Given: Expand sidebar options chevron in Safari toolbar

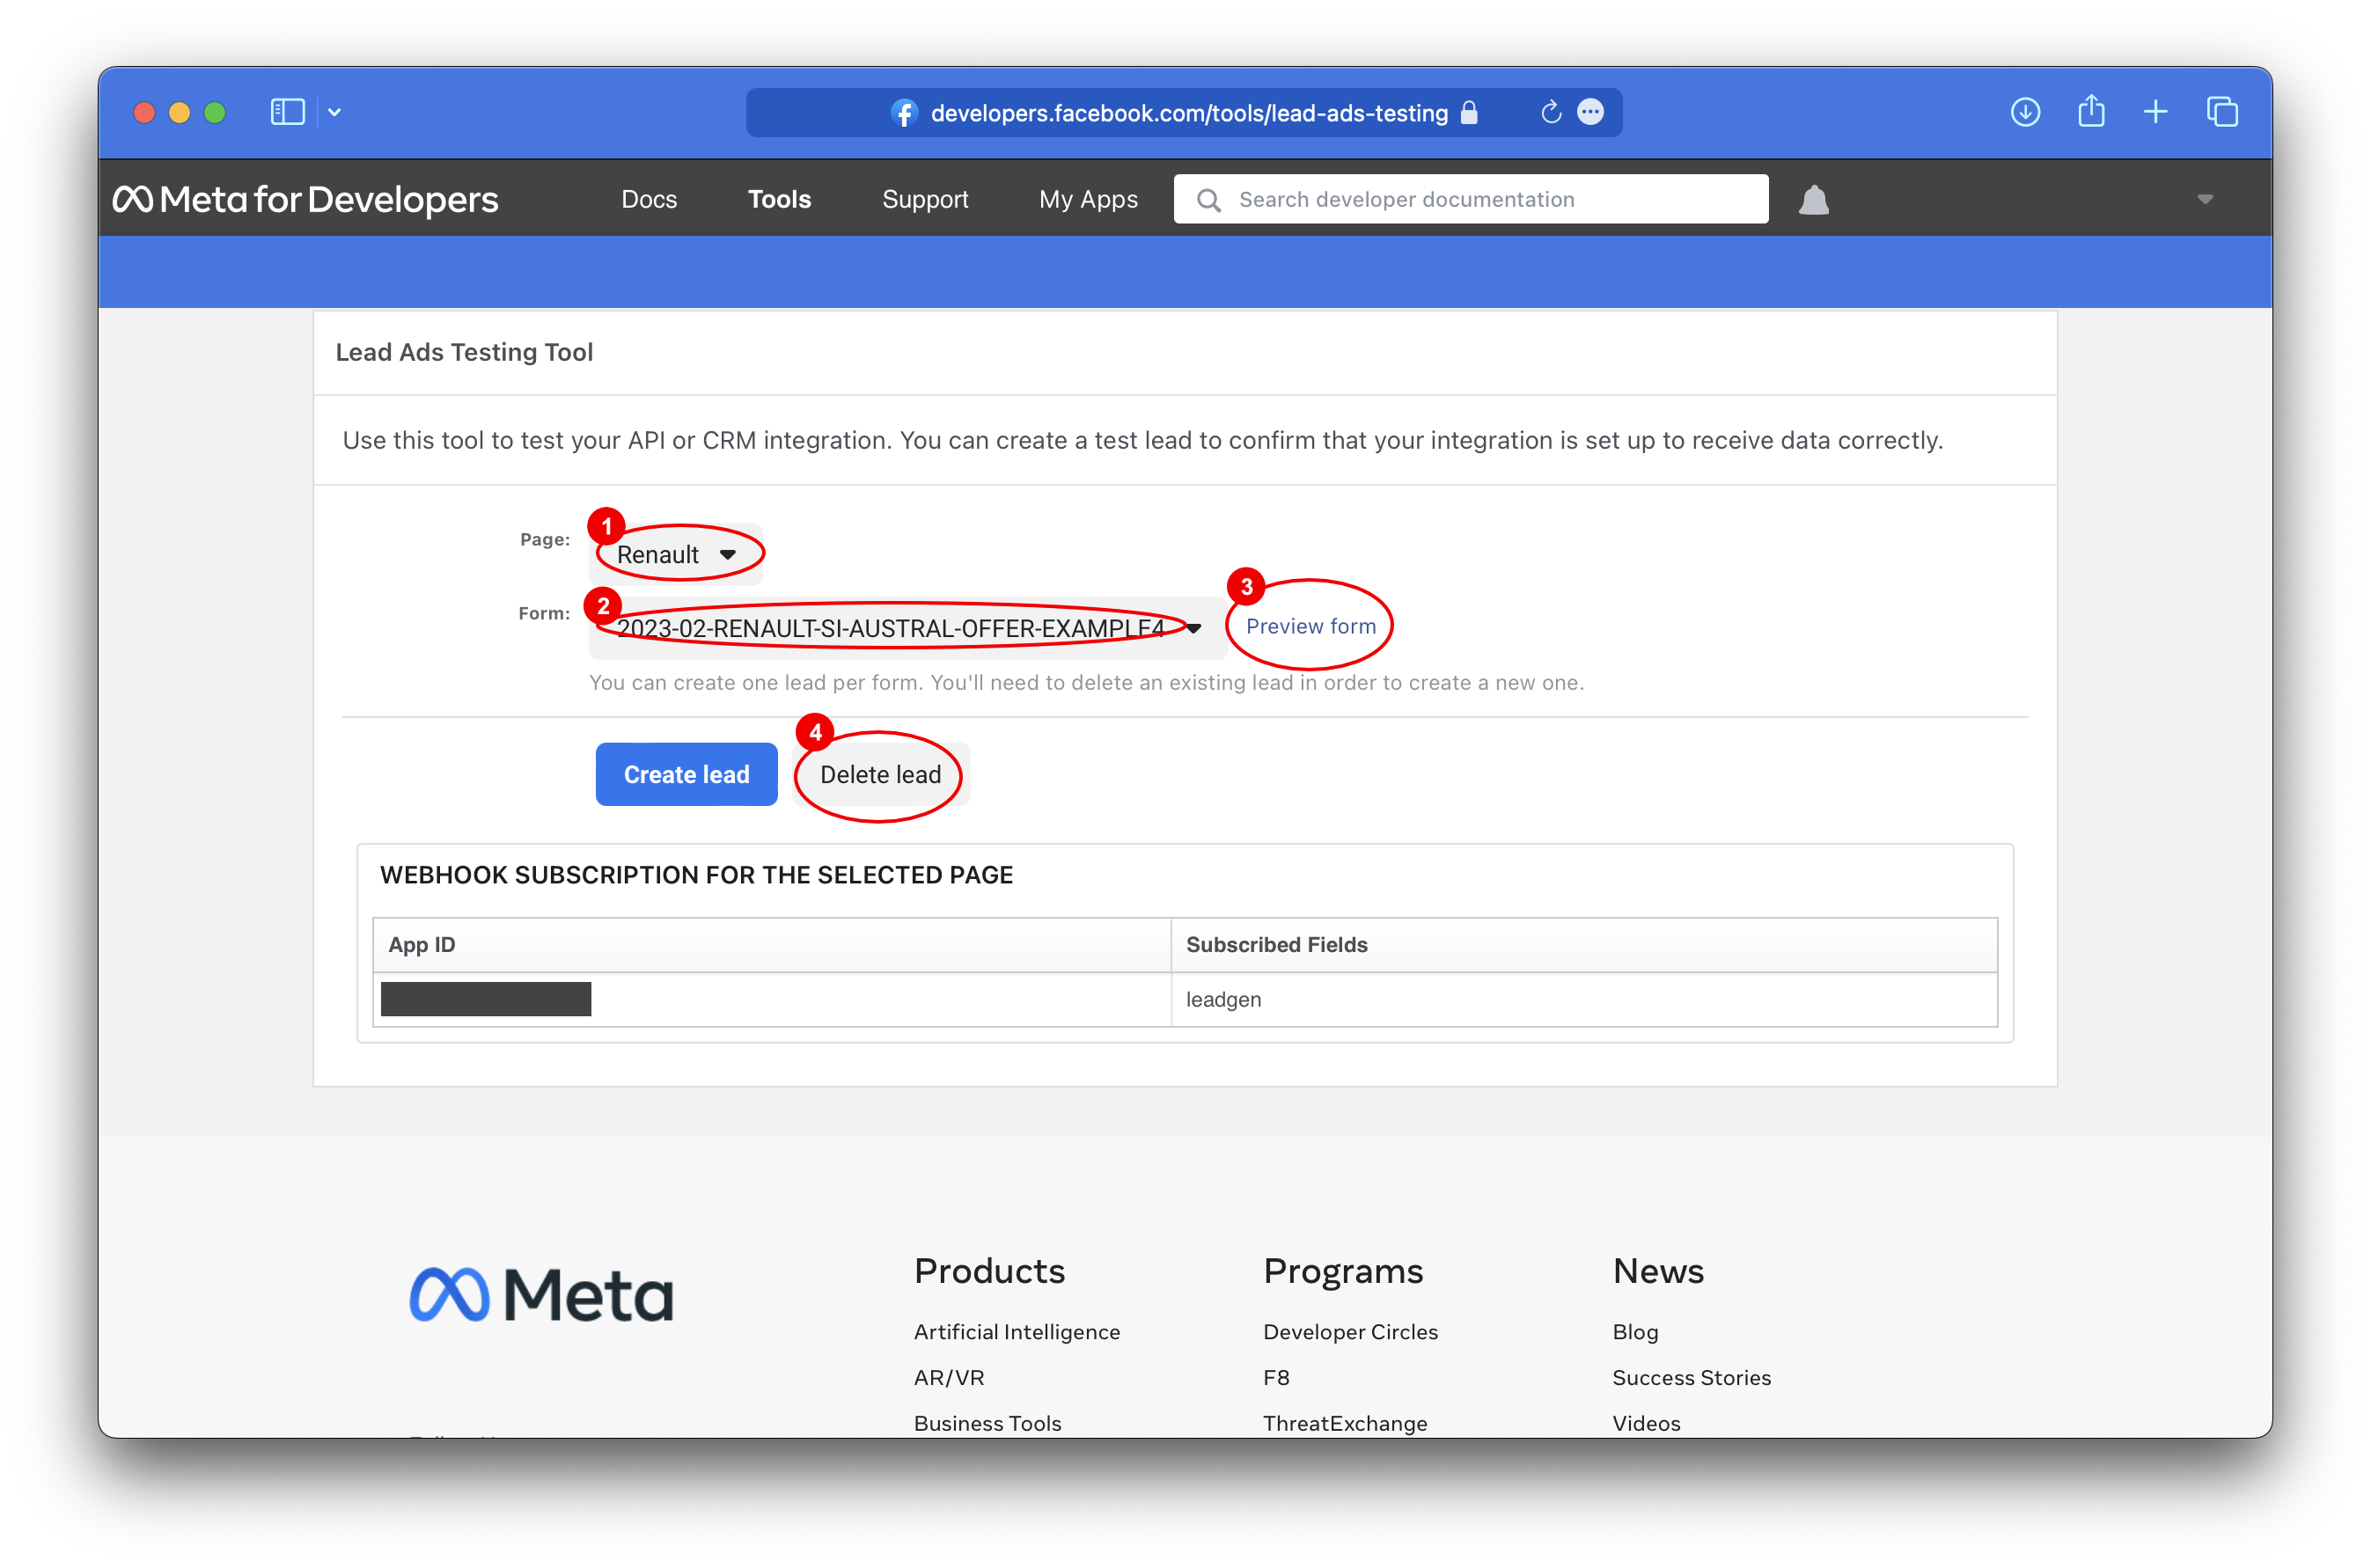Looking at the screenshot, I should tap(335, 112).
